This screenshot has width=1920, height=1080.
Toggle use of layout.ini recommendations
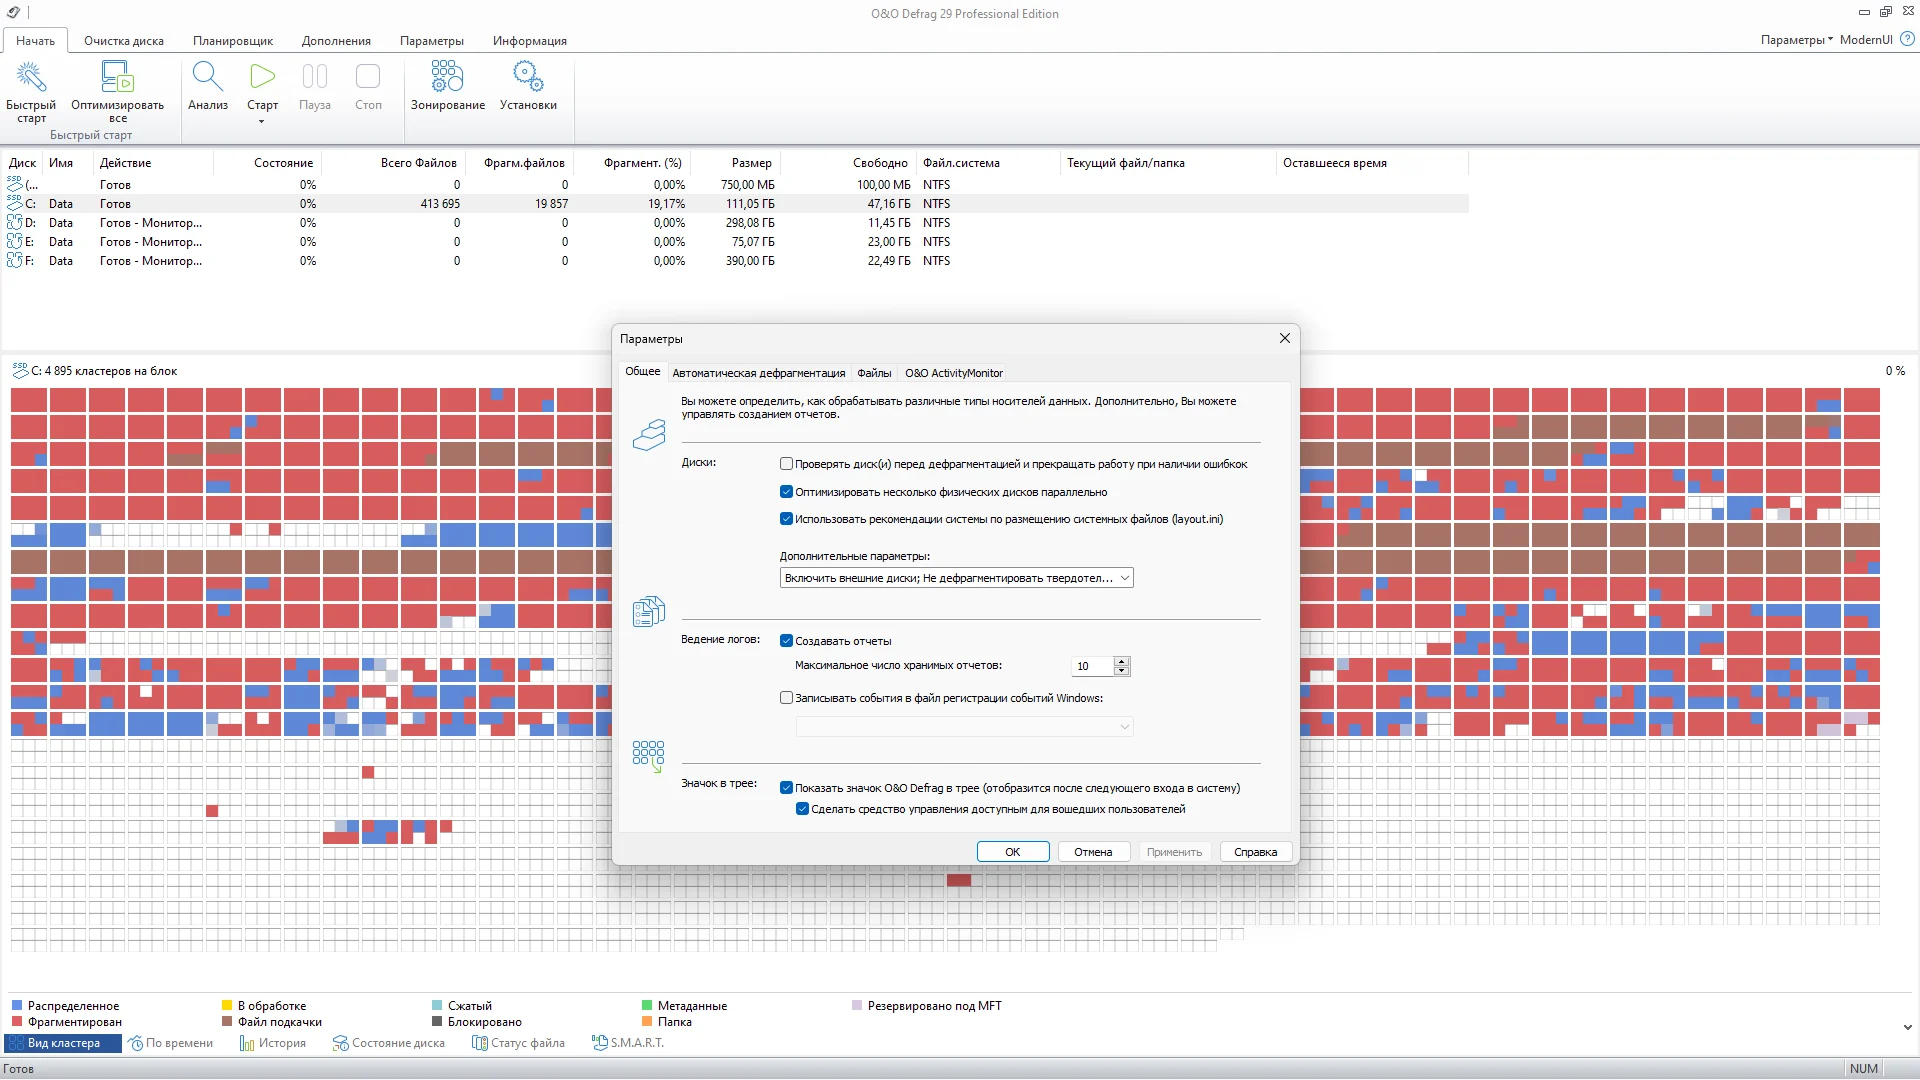point(786,519)
